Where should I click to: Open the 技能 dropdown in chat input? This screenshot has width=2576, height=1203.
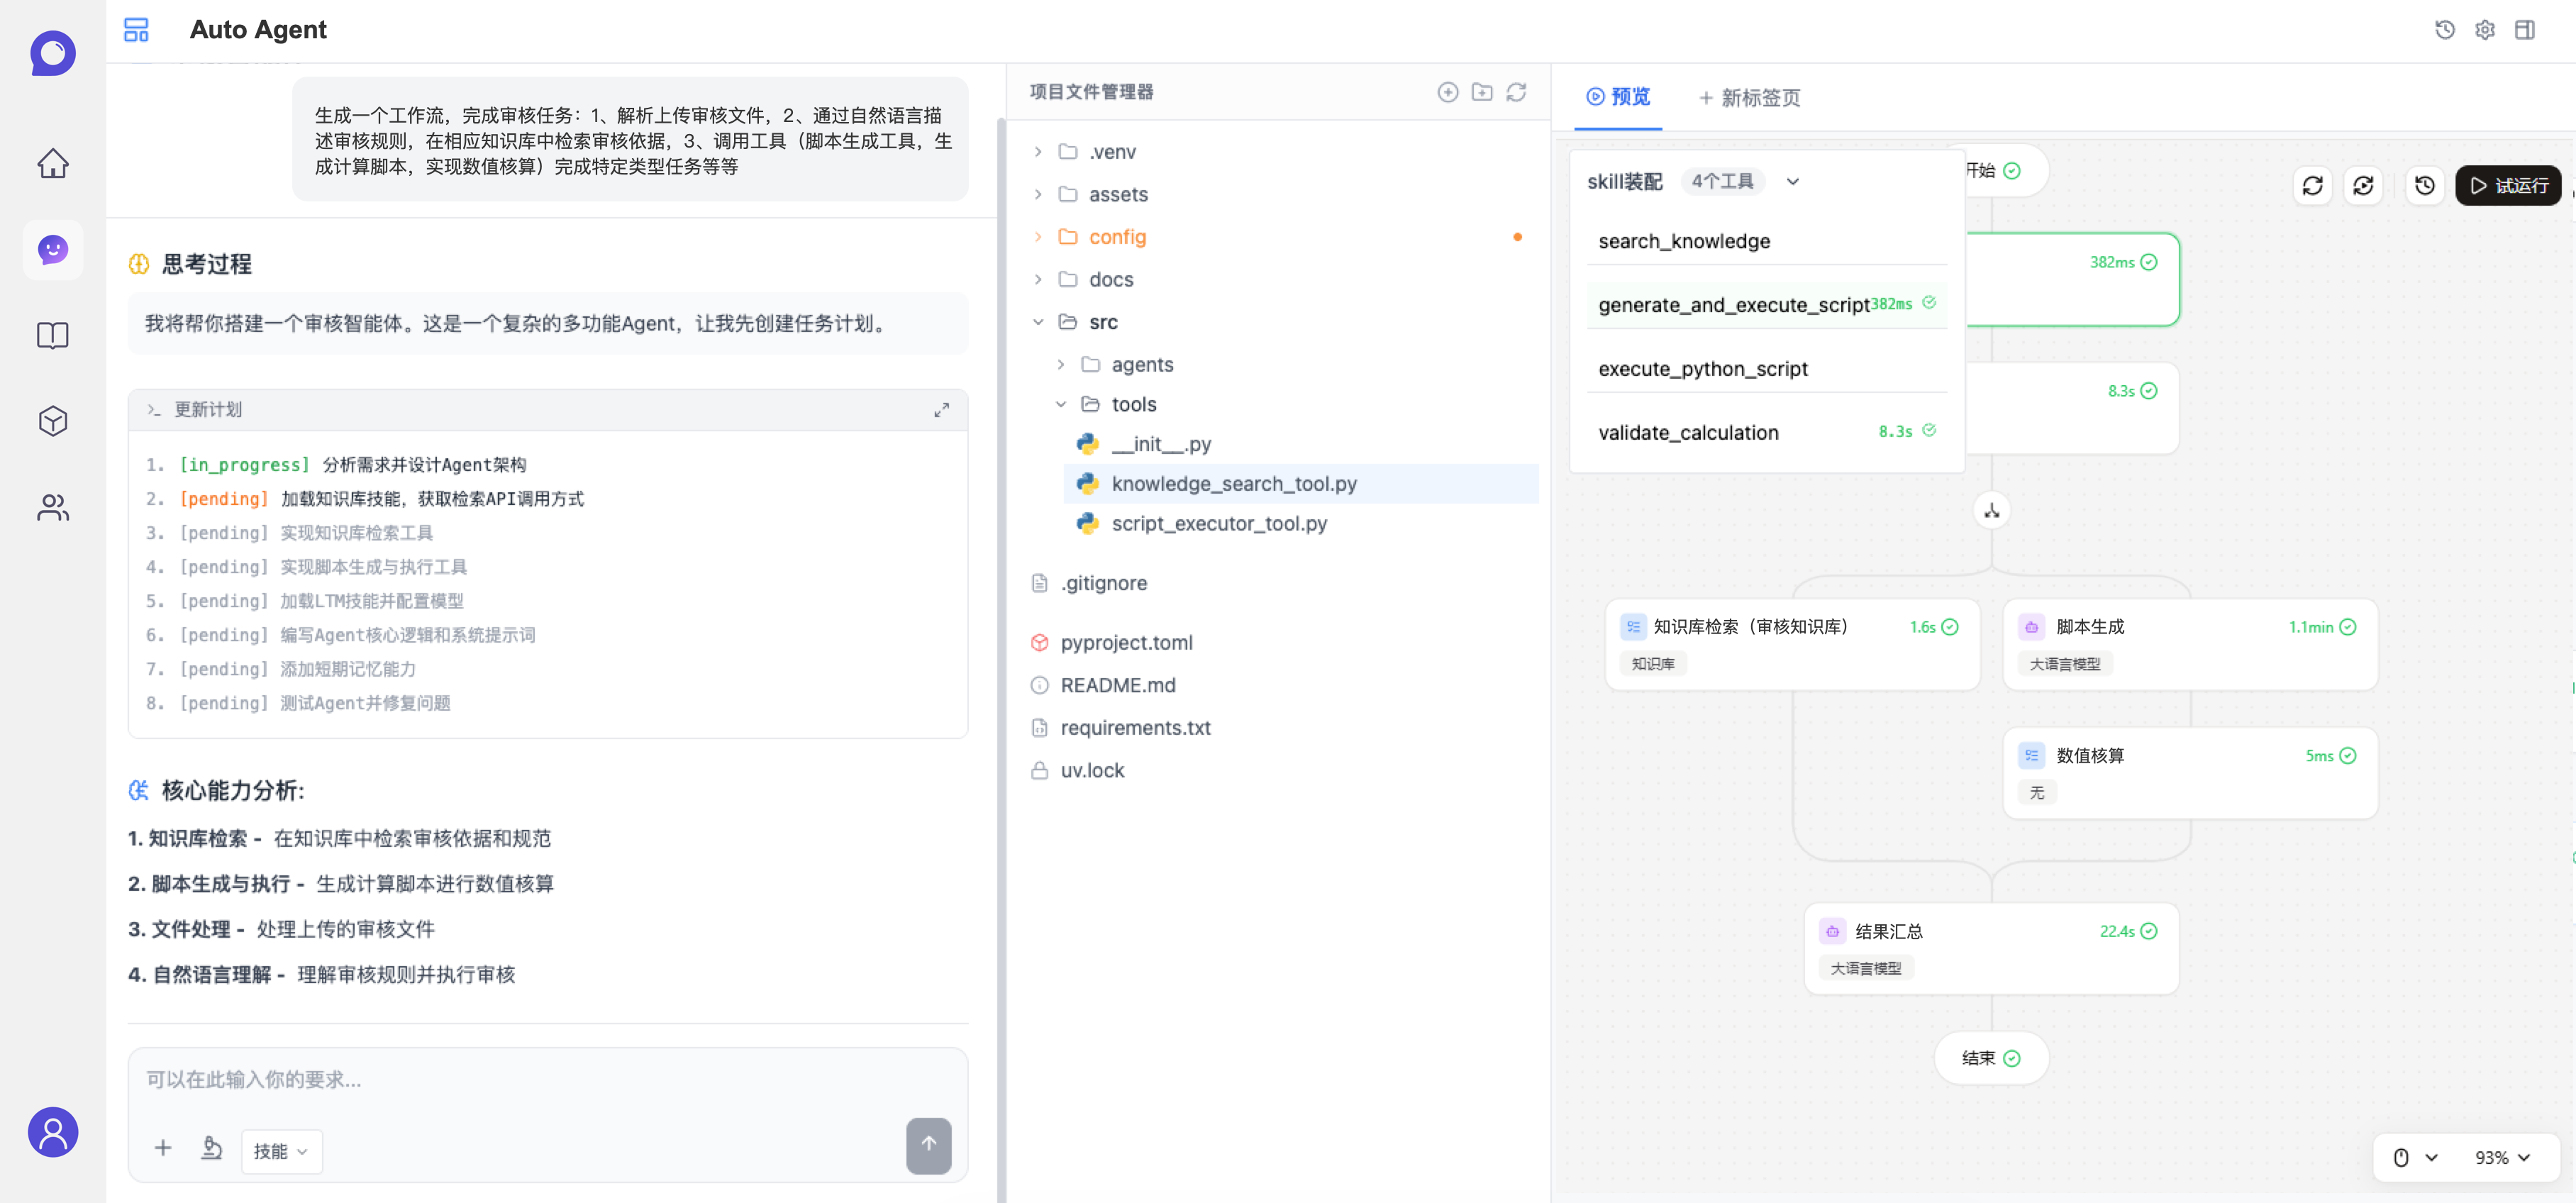[281, 1151]
